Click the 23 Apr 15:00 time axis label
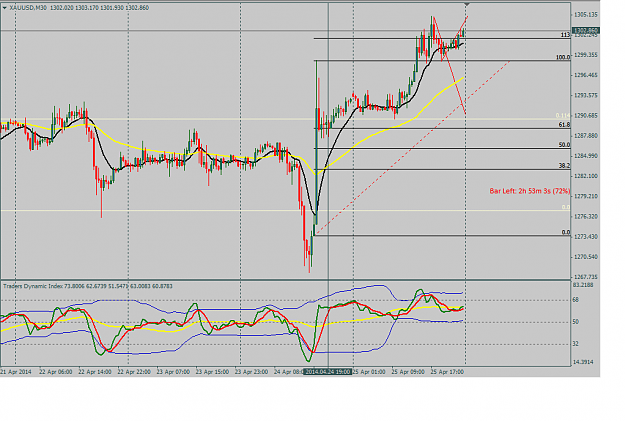 pos(212,372)
